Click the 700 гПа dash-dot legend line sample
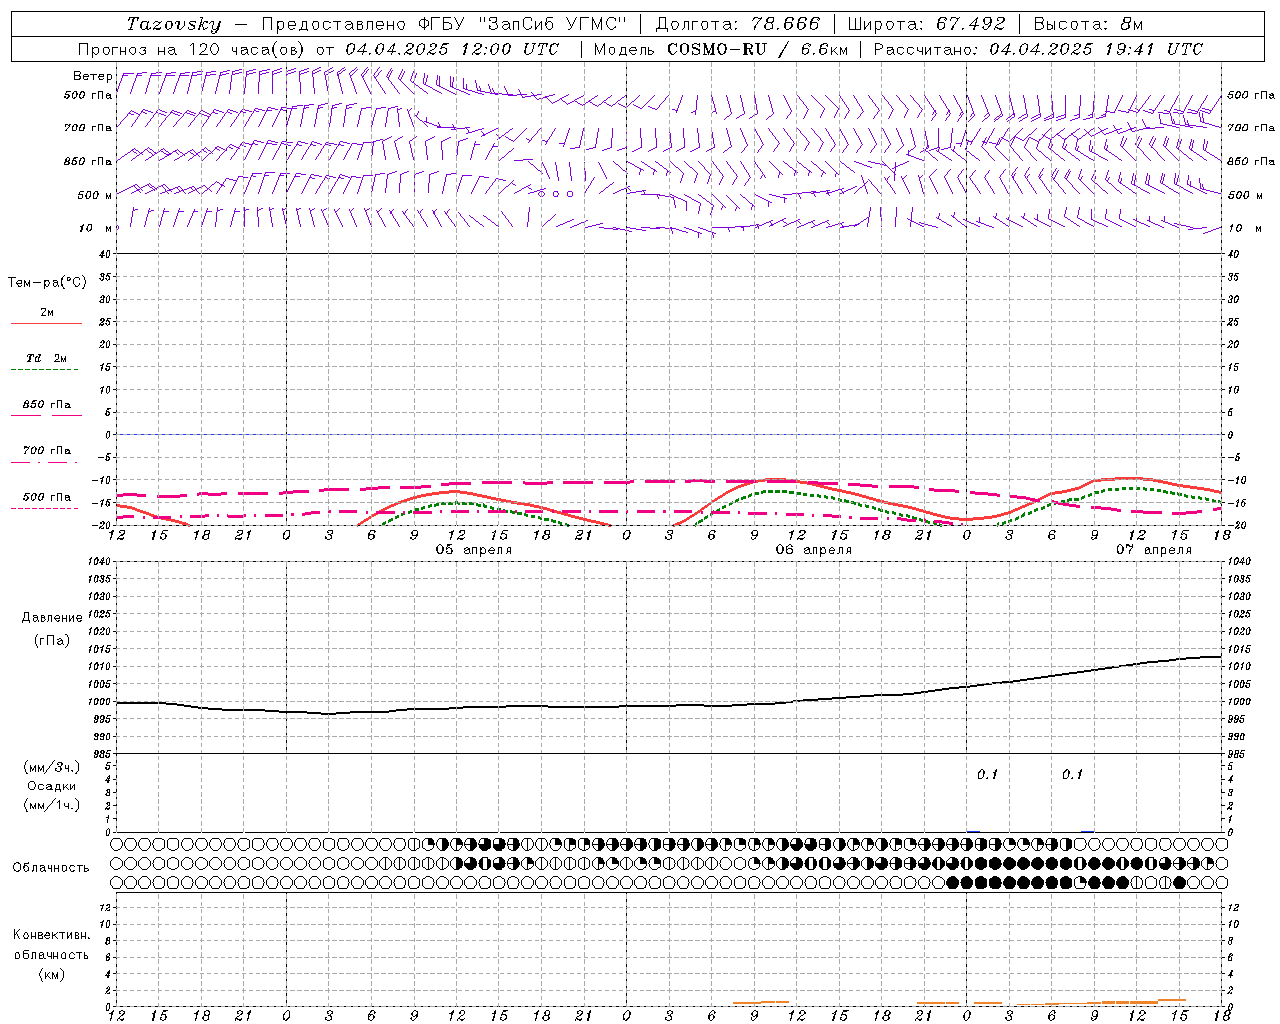 pyautogui.click(x=44, y=462)
